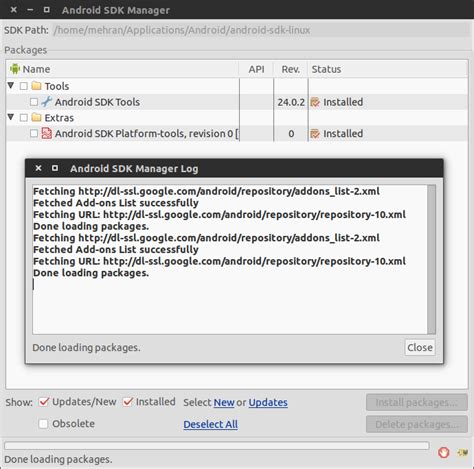
Task: Click the New link to select new packages
Action: point(224,402)
